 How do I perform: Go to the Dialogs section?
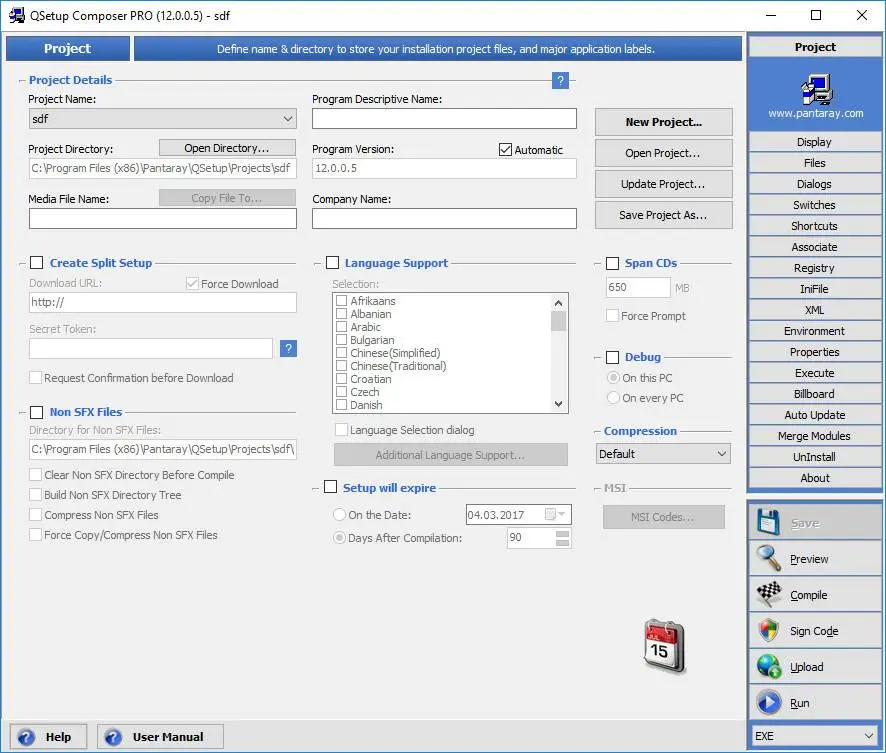click(x=814, y=184)
